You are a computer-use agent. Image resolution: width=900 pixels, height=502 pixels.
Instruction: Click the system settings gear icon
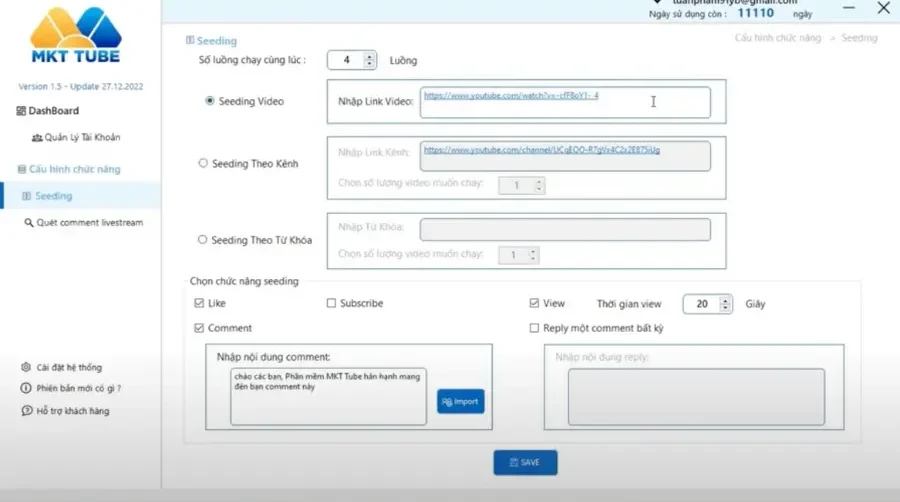pos(26,367)
